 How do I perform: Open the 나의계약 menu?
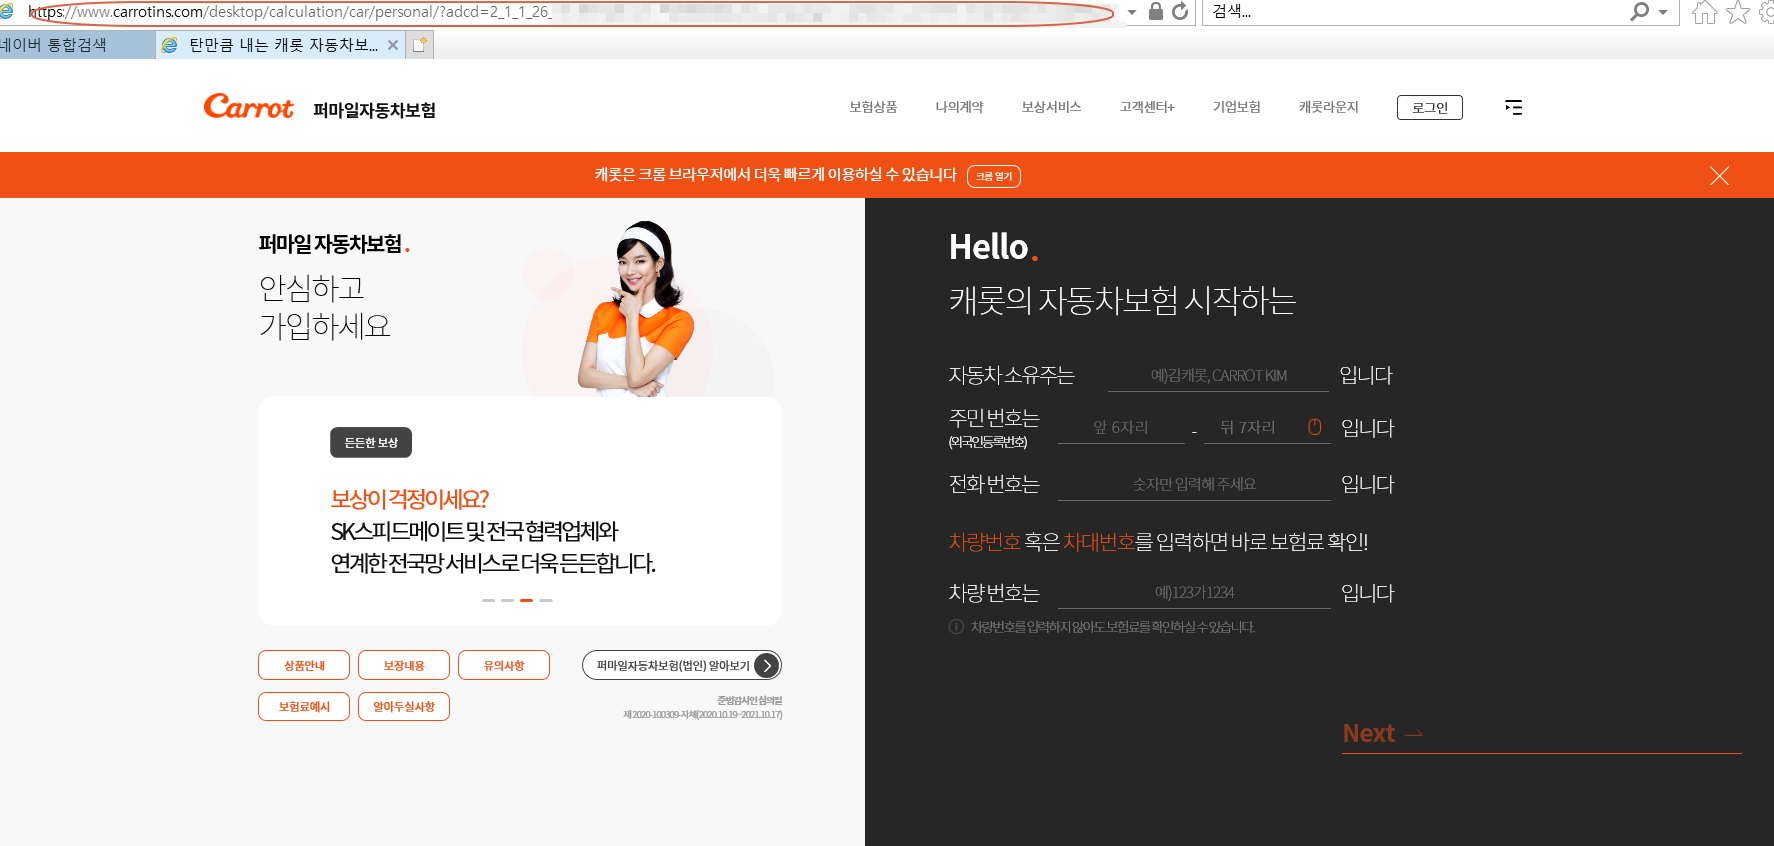959,107
